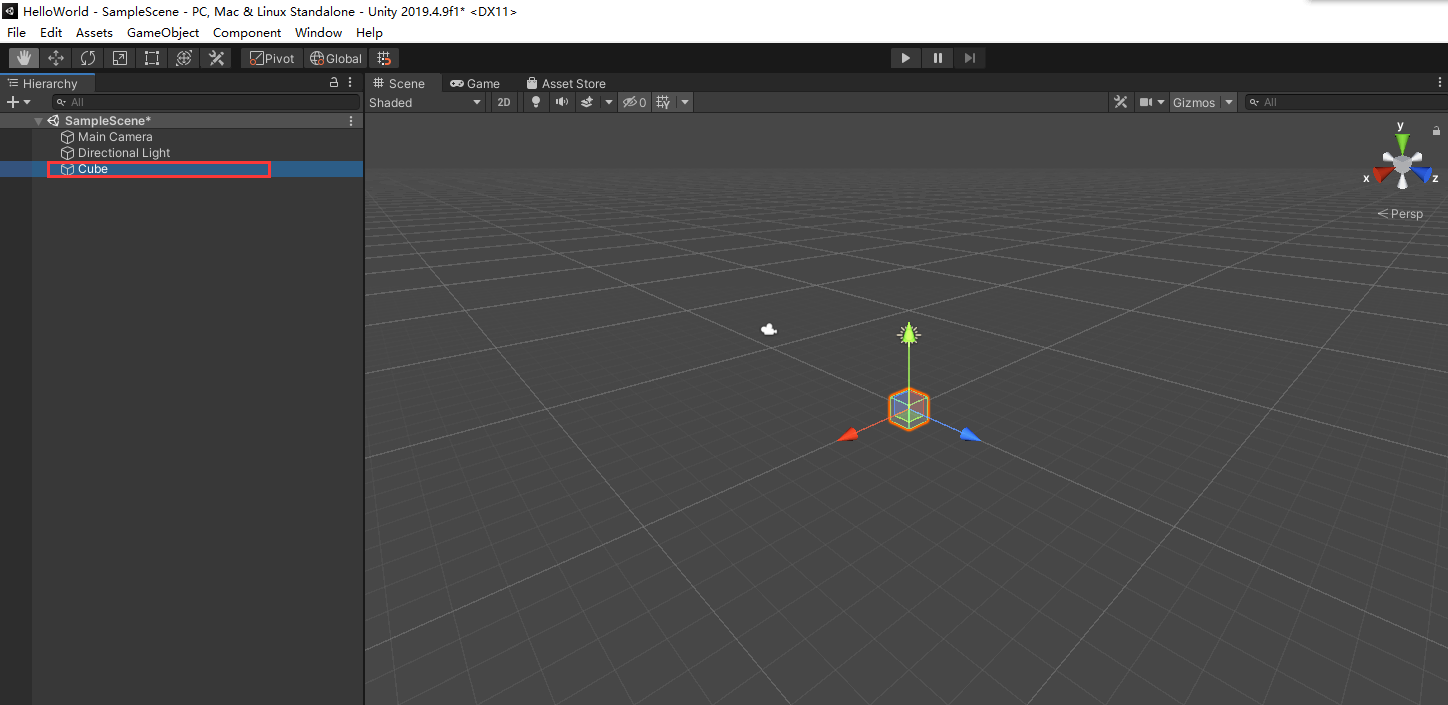Open the custom editor tools button
The height and width of the screenshot is (705, 1448).
click(216, 58)
